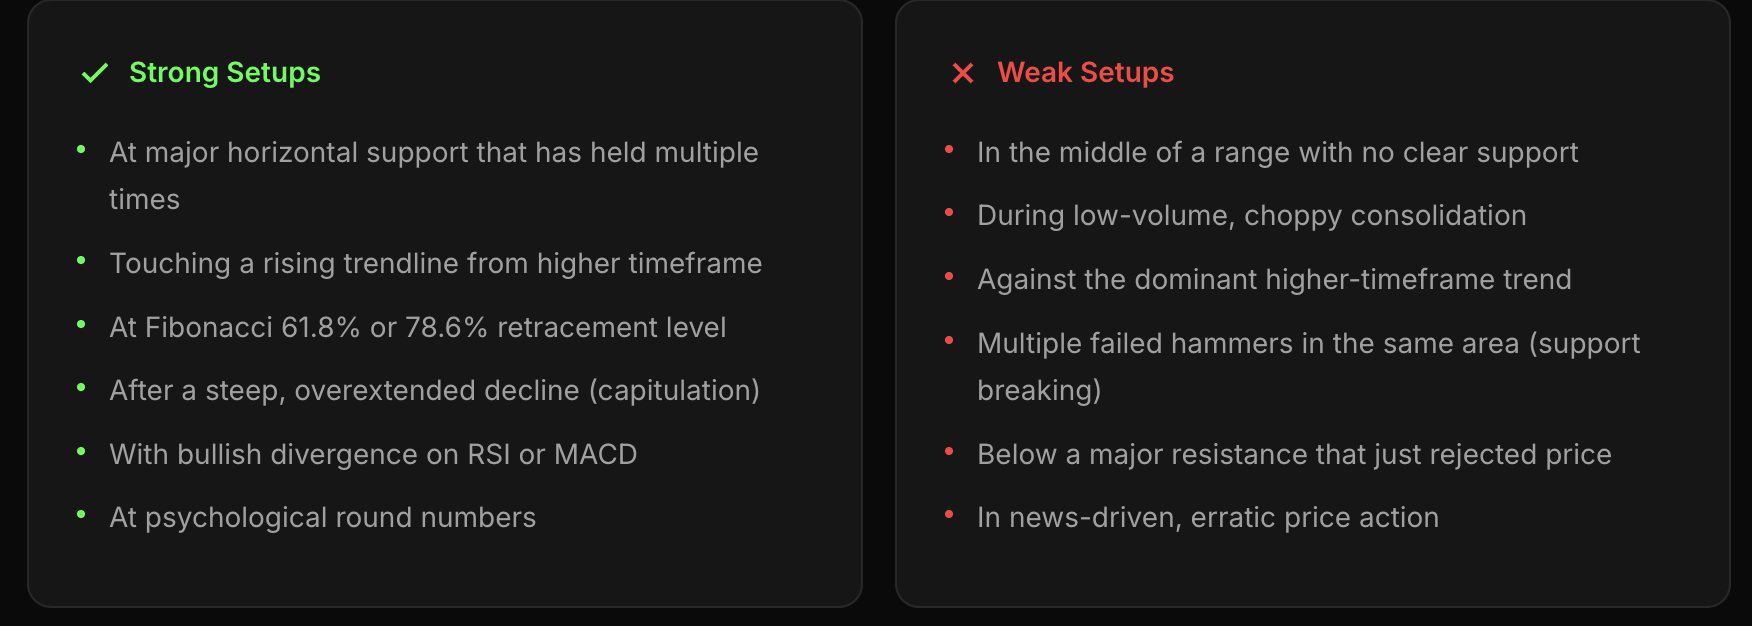Click the red bullet beside major resistance item

tap(949, 452)
